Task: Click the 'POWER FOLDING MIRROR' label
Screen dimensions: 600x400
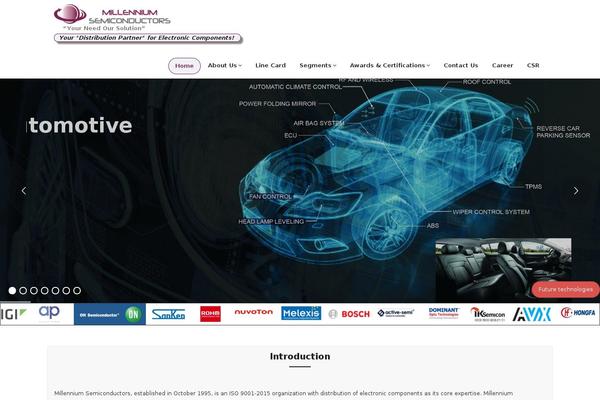Action: [x=277, y=104]
